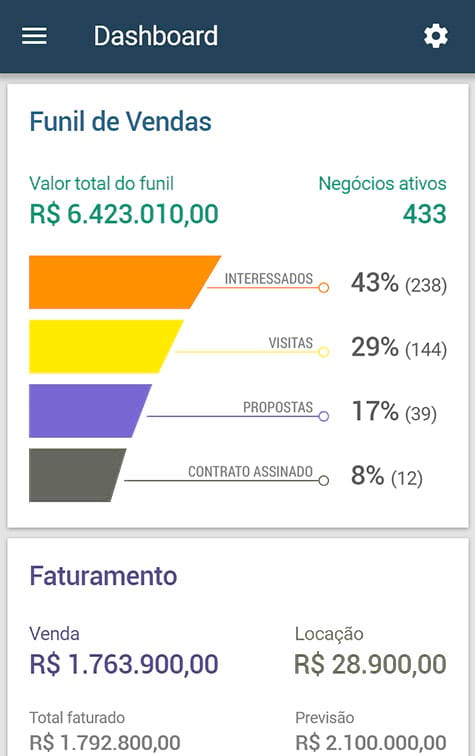Screen dimensions: 475x756
Task: Tap the total funnel value R$ 6.423.010,00
Action: click(x=124, y=214)
